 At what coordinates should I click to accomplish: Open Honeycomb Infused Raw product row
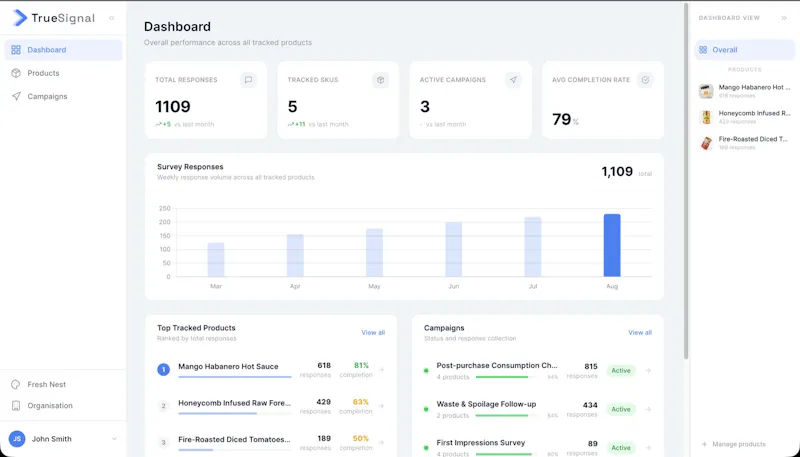coord(271,407)
